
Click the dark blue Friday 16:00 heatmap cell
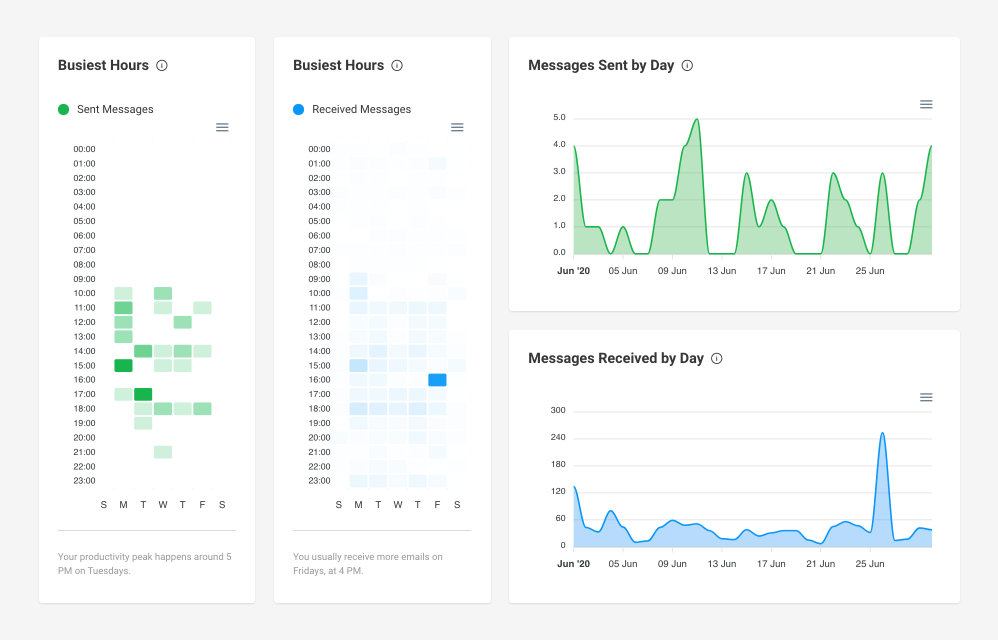click(437, 379)
